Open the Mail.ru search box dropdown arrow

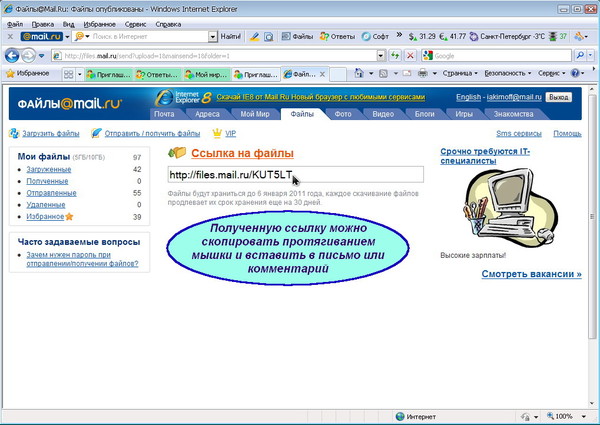coord(213,37)
